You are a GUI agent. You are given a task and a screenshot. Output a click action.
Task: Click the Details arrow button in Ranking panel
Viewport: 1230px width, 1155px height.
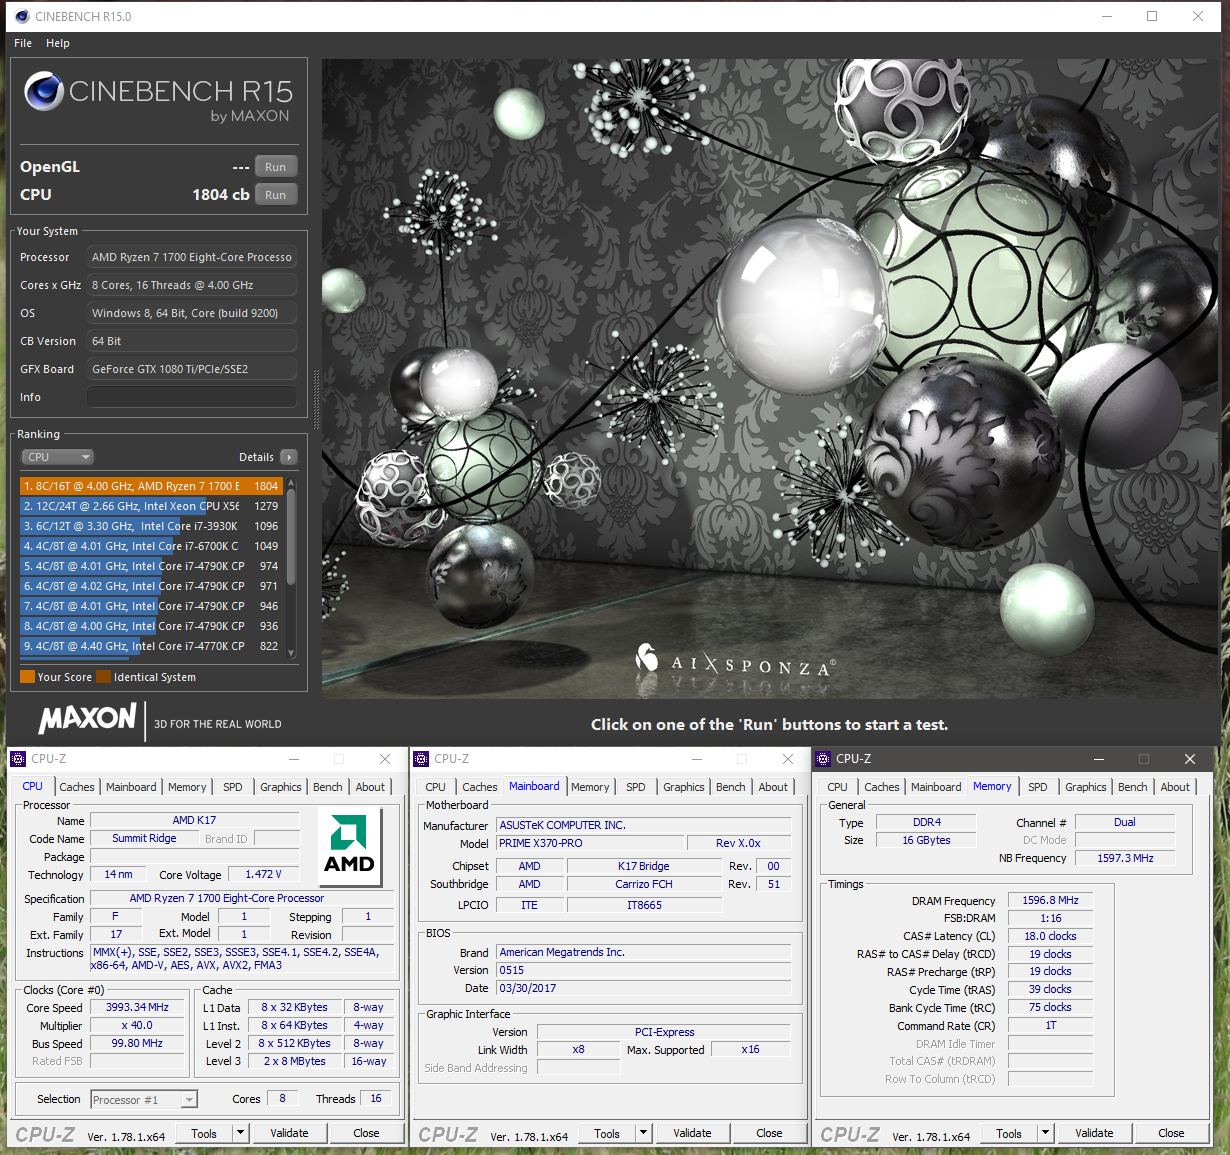pos(289,457)
